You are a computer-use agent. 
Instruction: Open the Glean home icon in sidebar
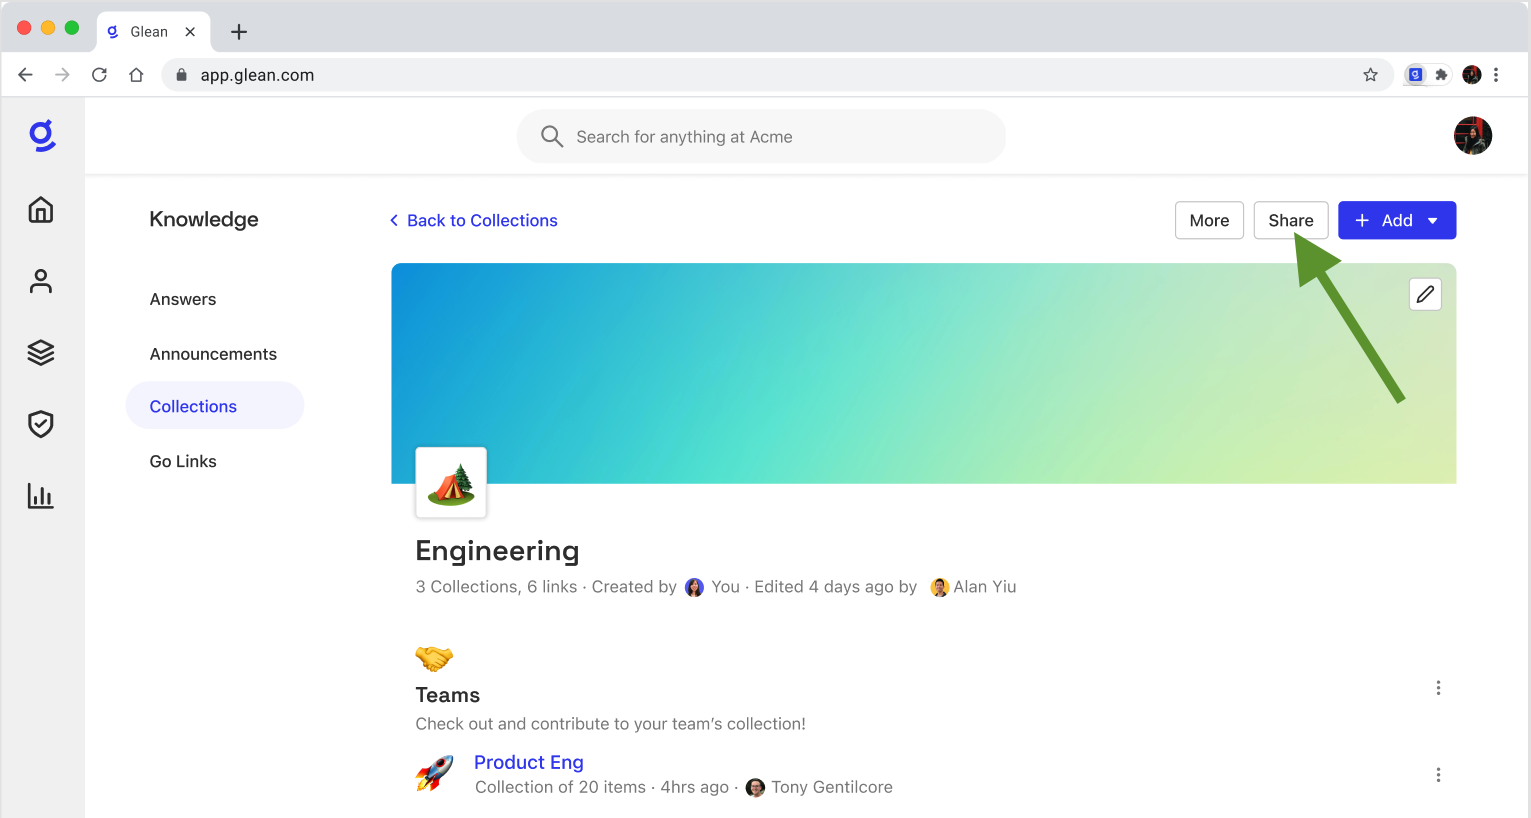40,210
